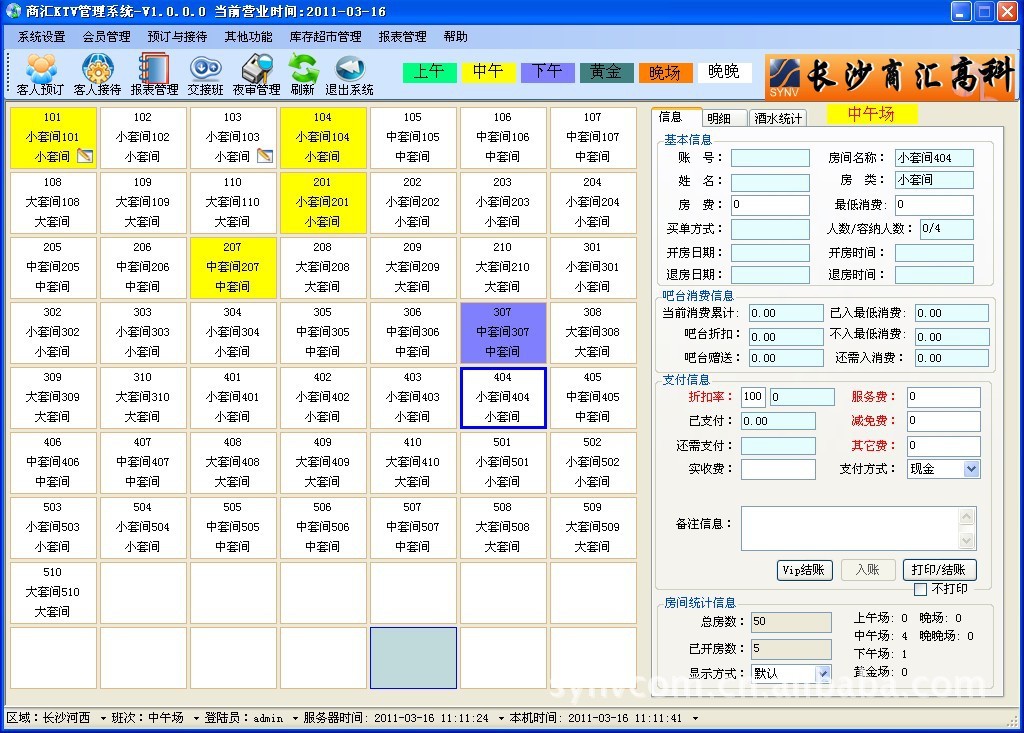Open the 客人预订 guest reservation tool
The image size is (1024, 733).
point(40,74)
